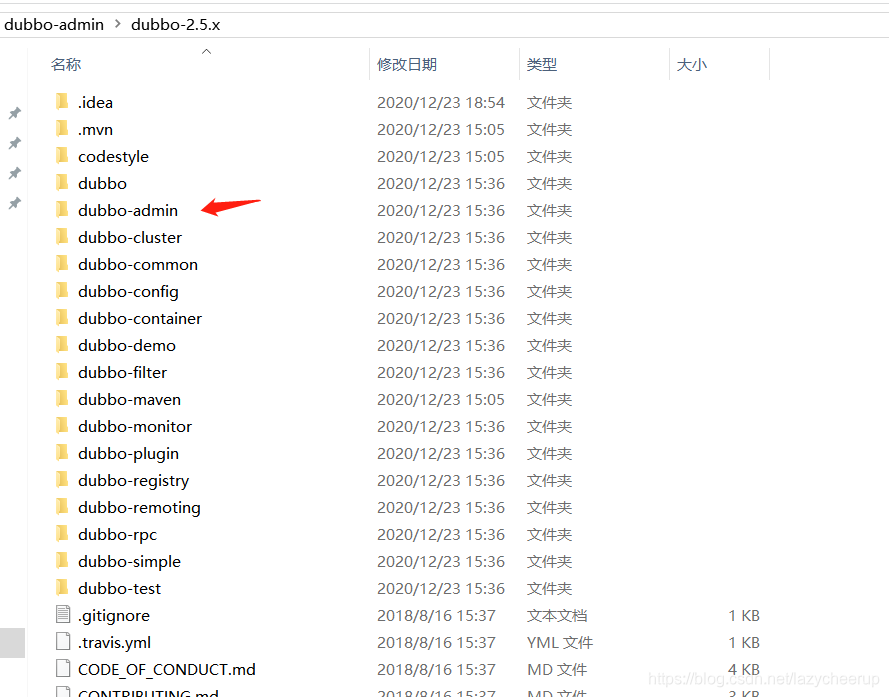Select the .travis.yml file name
Image resolution: width=889 pixels, height=697 pixels.
[115, 643]
